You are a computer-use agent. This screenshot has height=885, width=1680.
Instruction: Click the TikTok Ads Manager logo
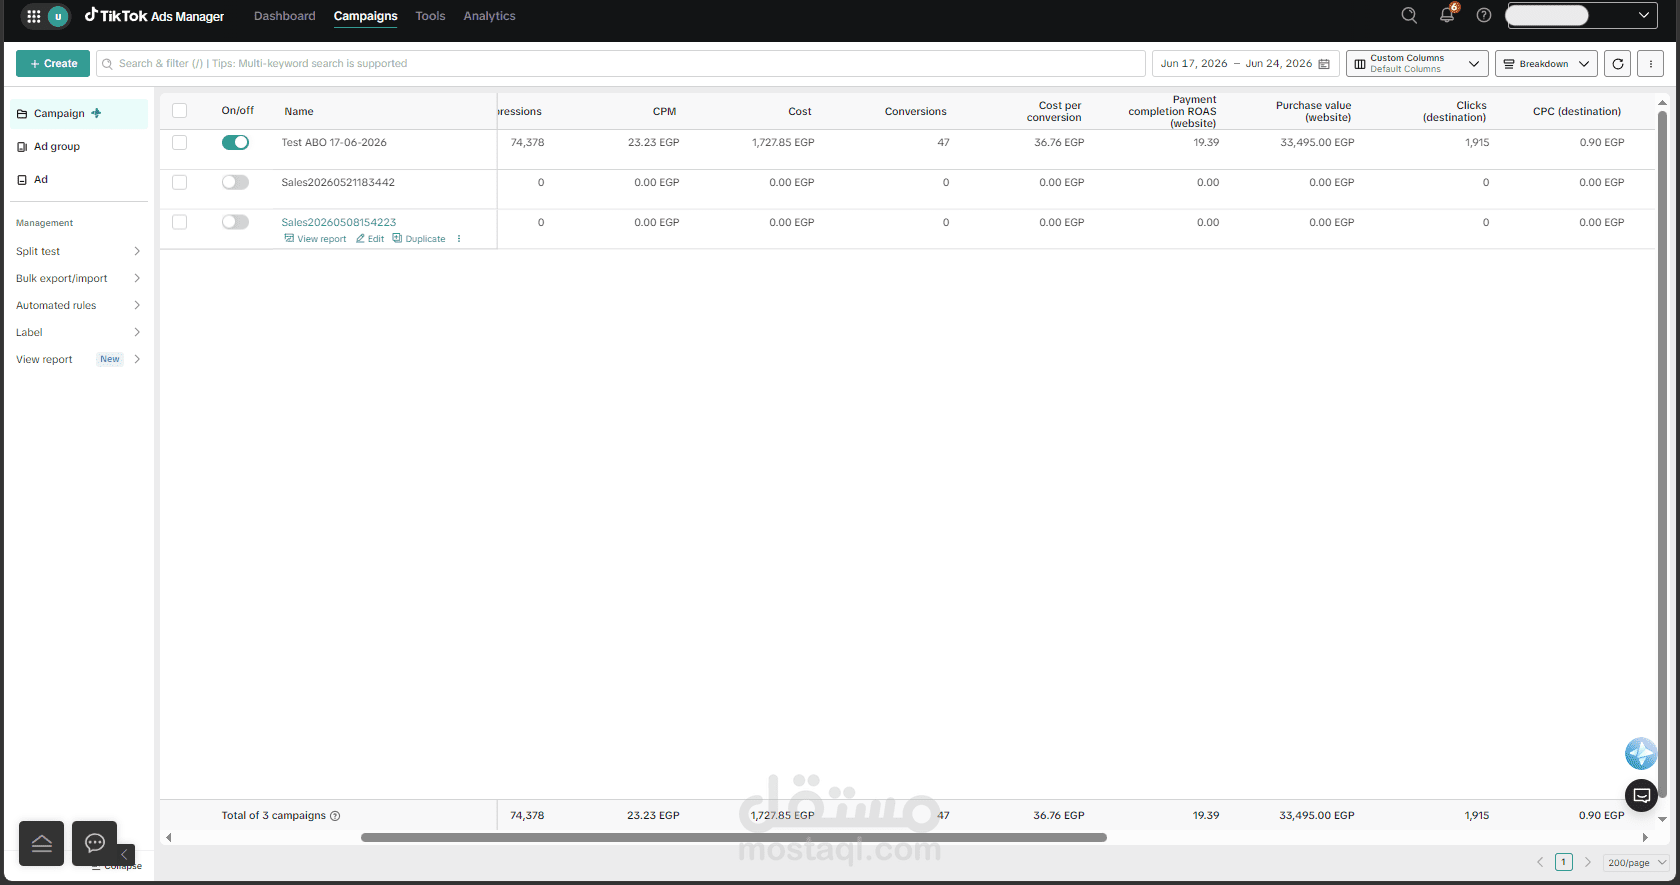point(155,16)
